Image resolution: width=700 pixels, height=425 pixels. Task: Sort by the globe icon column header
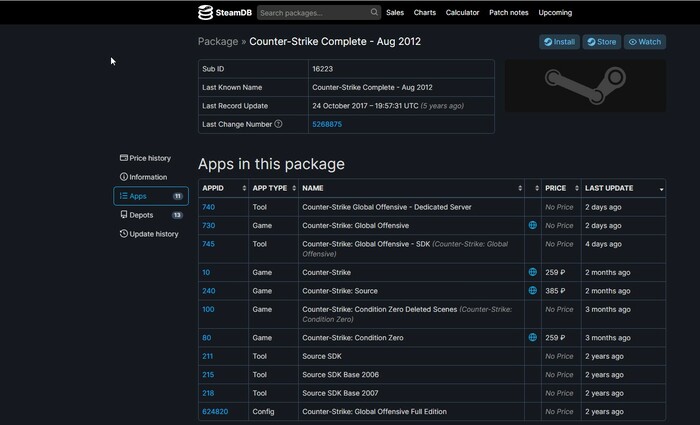(533, 188)
